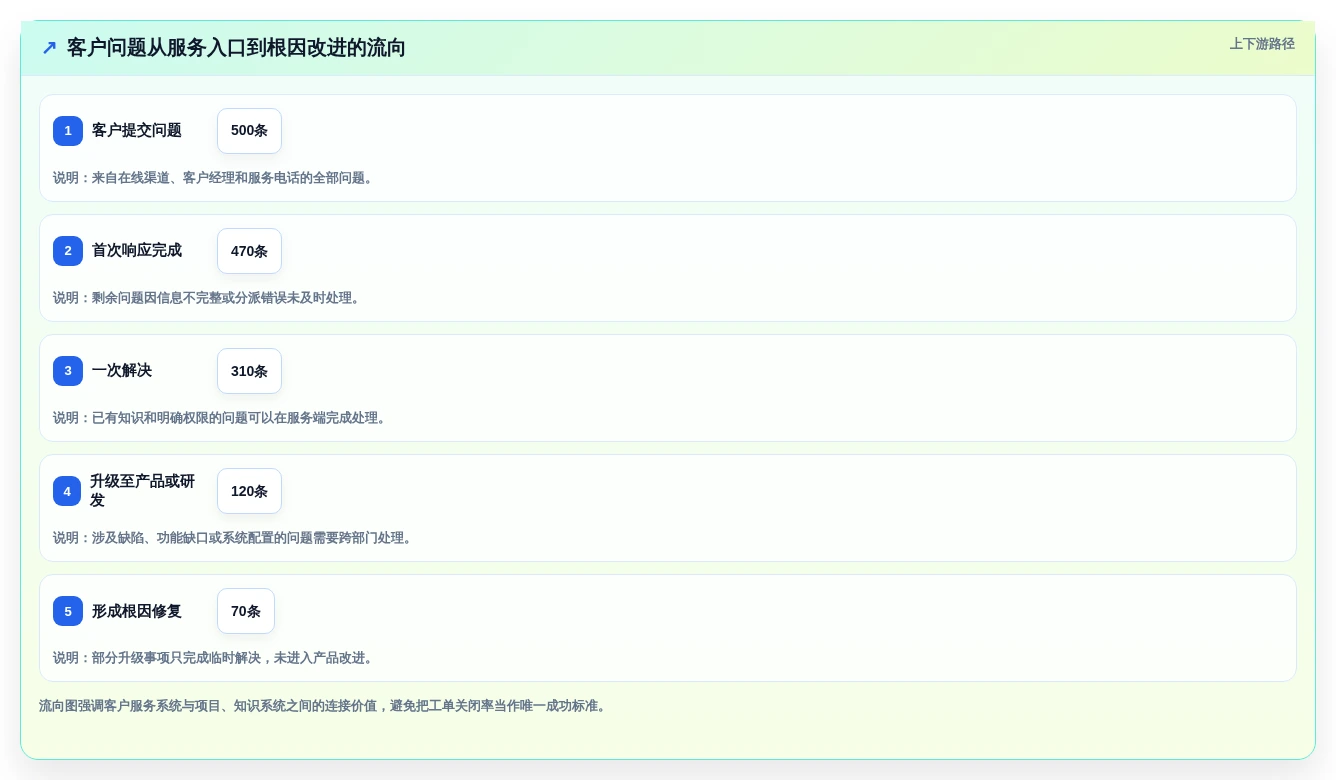Select the 形成根因修复 step label
Viewport: 1336px width, 780px height.
tap(137, 611)
